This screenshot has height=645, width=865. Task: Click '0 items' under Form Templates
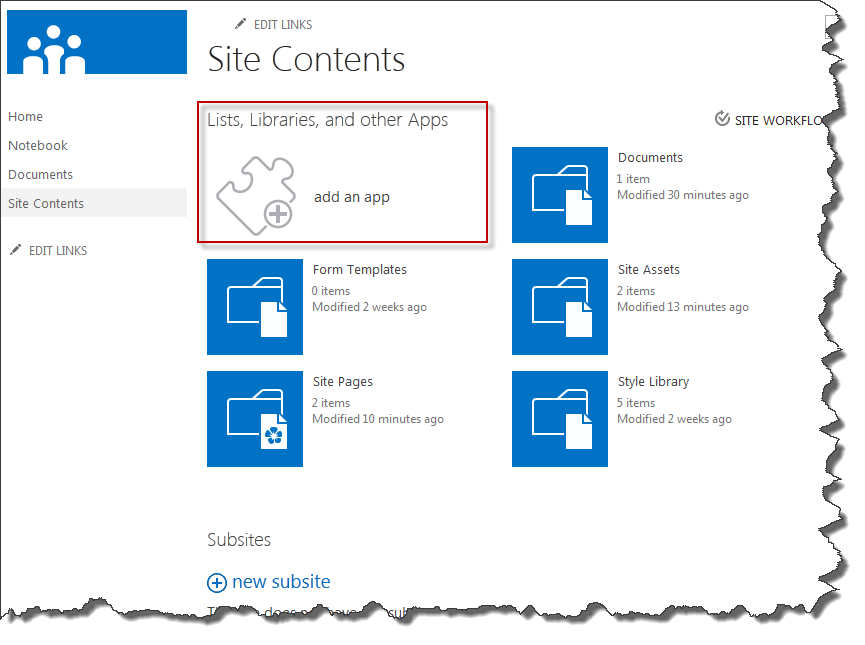[331, 291]
